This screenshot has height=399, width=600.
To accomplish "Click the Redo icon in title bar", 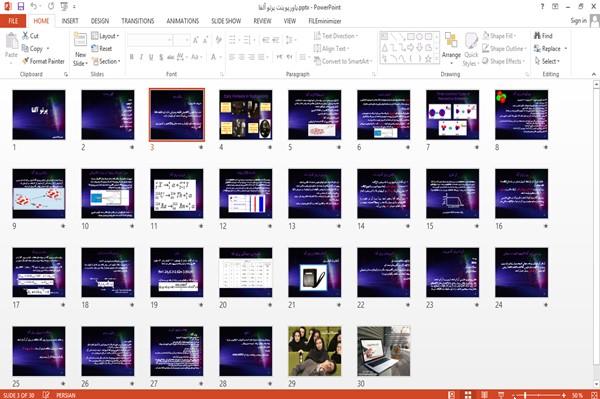I will (x=51, y=7).
